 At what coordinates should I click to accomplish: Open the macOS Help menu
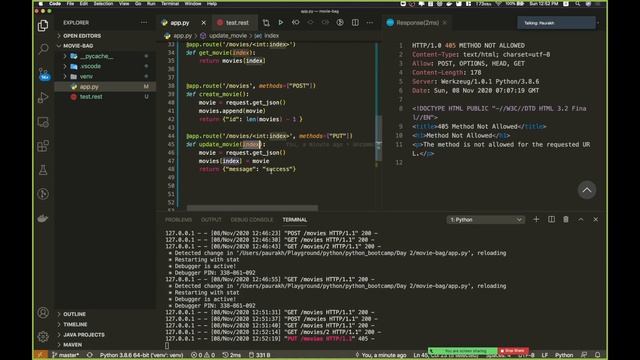[212, 3]
